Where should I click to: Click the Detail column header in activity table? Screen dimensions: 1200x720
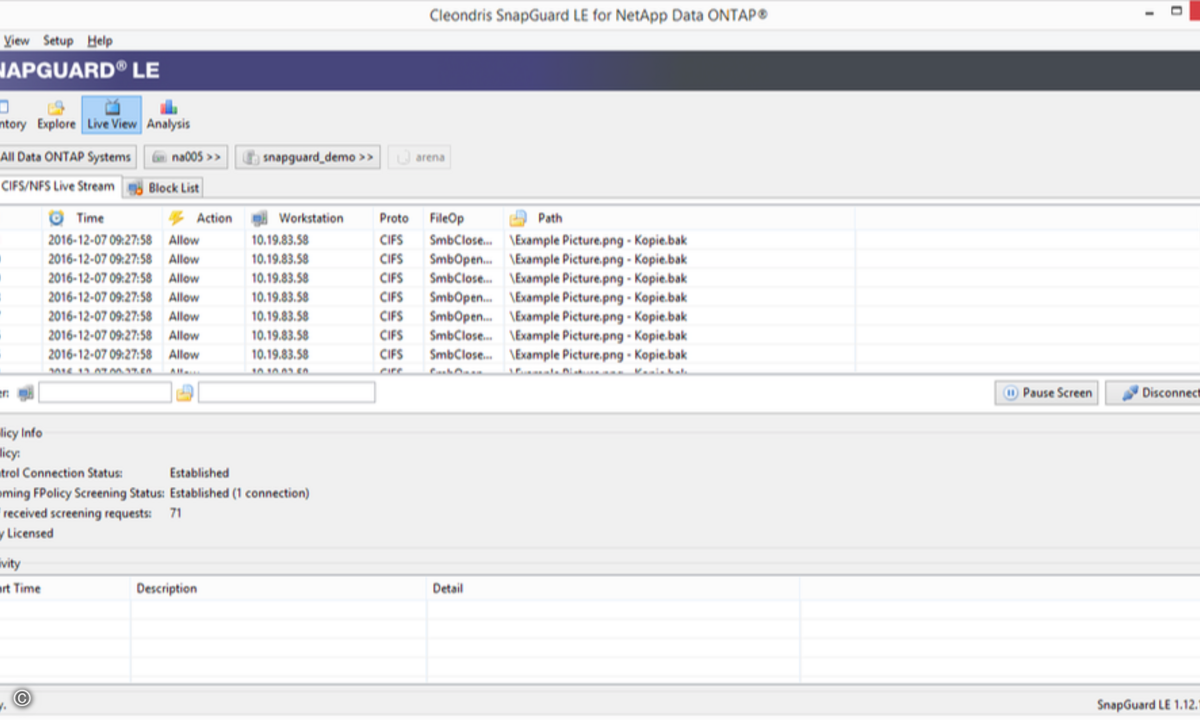613,588
